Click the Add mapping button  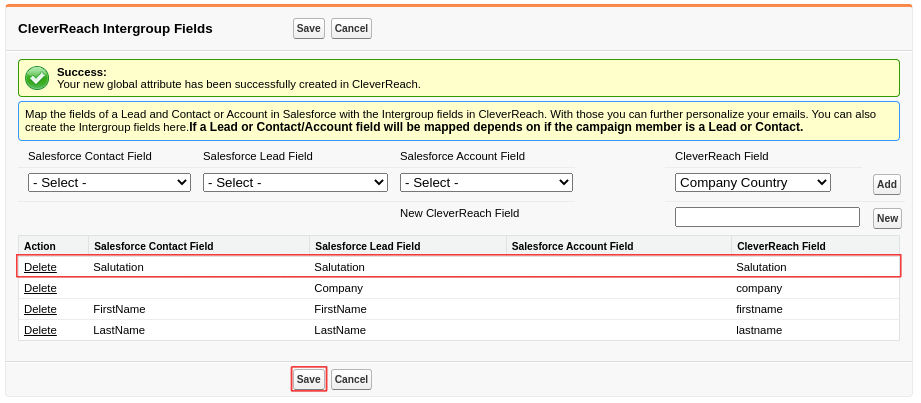(x=887, y=184)
